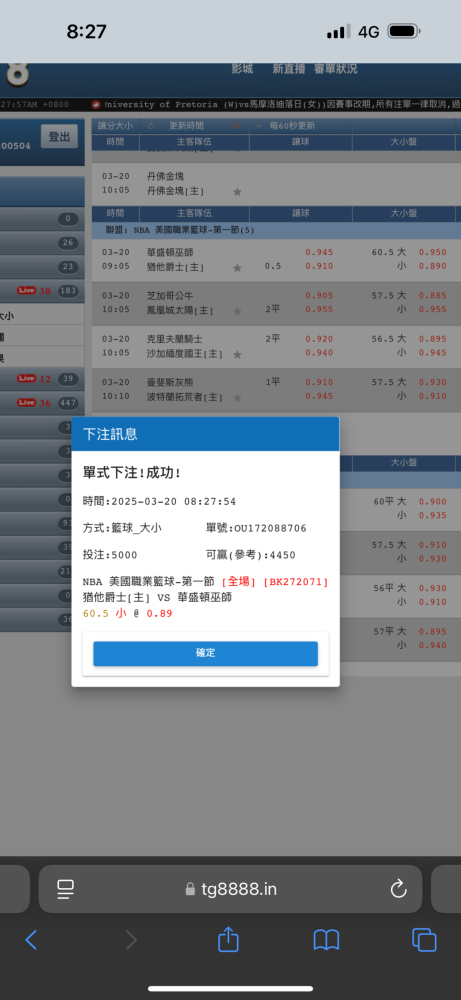This screenshot has width=461, height=1000.
Task: Star the 丹佛金塊 match
Action: (237, 191)
